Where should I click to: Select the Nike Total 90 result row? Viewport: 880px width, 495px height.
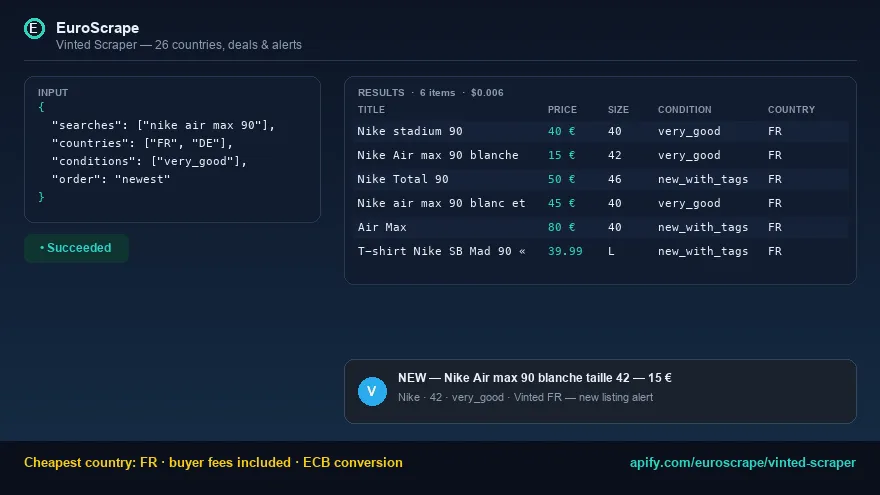pos(601,180)
